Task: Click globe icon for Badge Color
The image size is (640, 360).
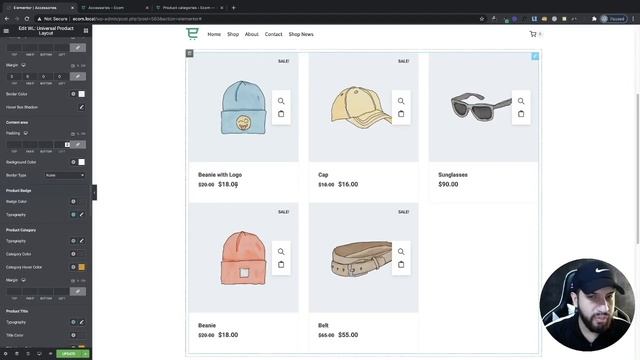Action: coord(73,201)
